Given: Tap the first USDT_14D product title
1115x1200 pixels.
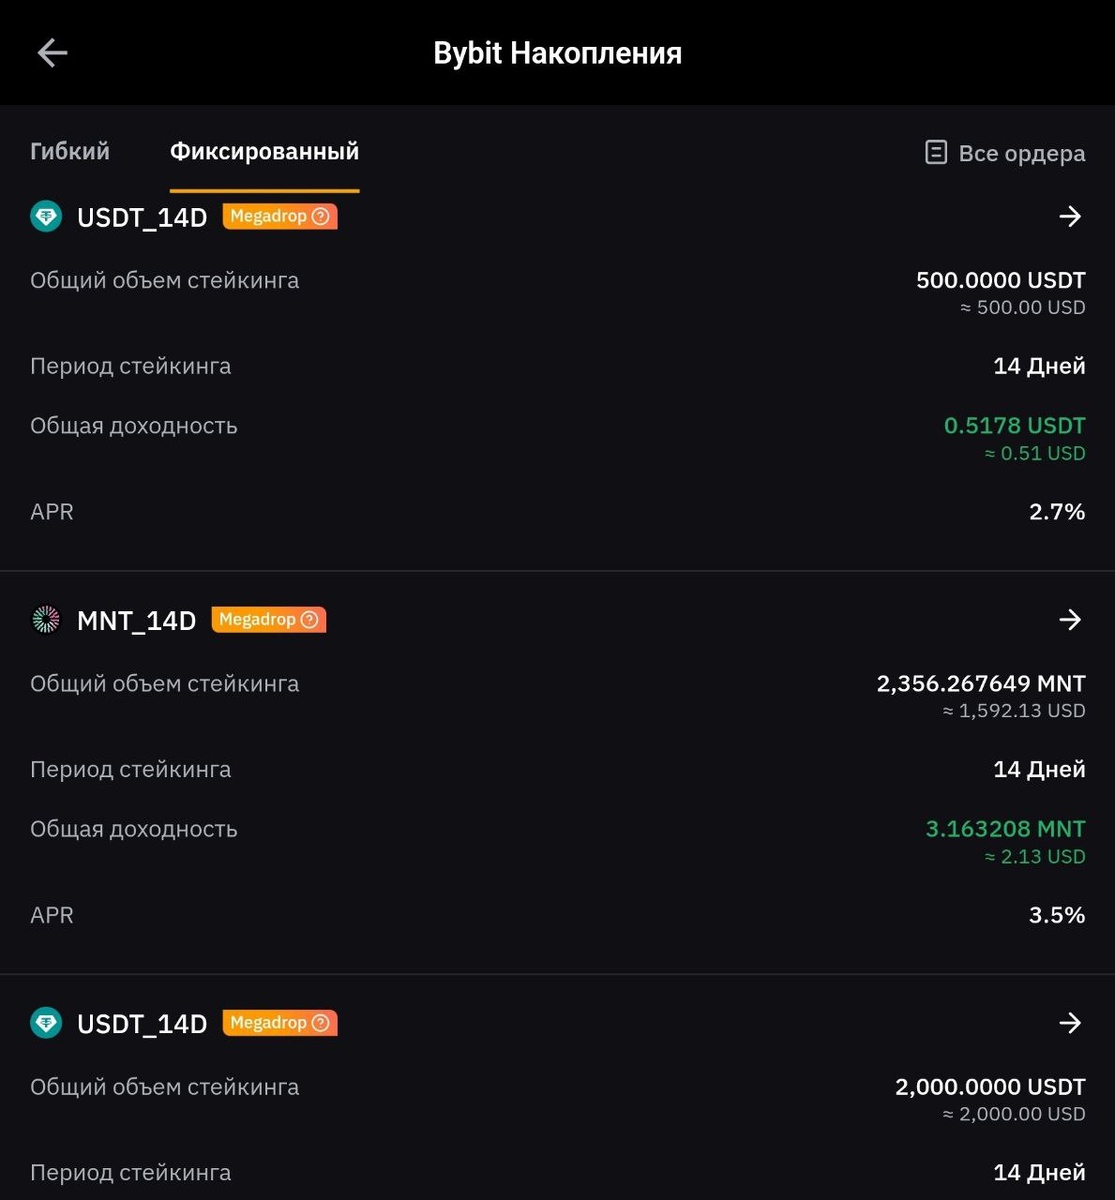Looking at the screenshot, I should [142, 218].
